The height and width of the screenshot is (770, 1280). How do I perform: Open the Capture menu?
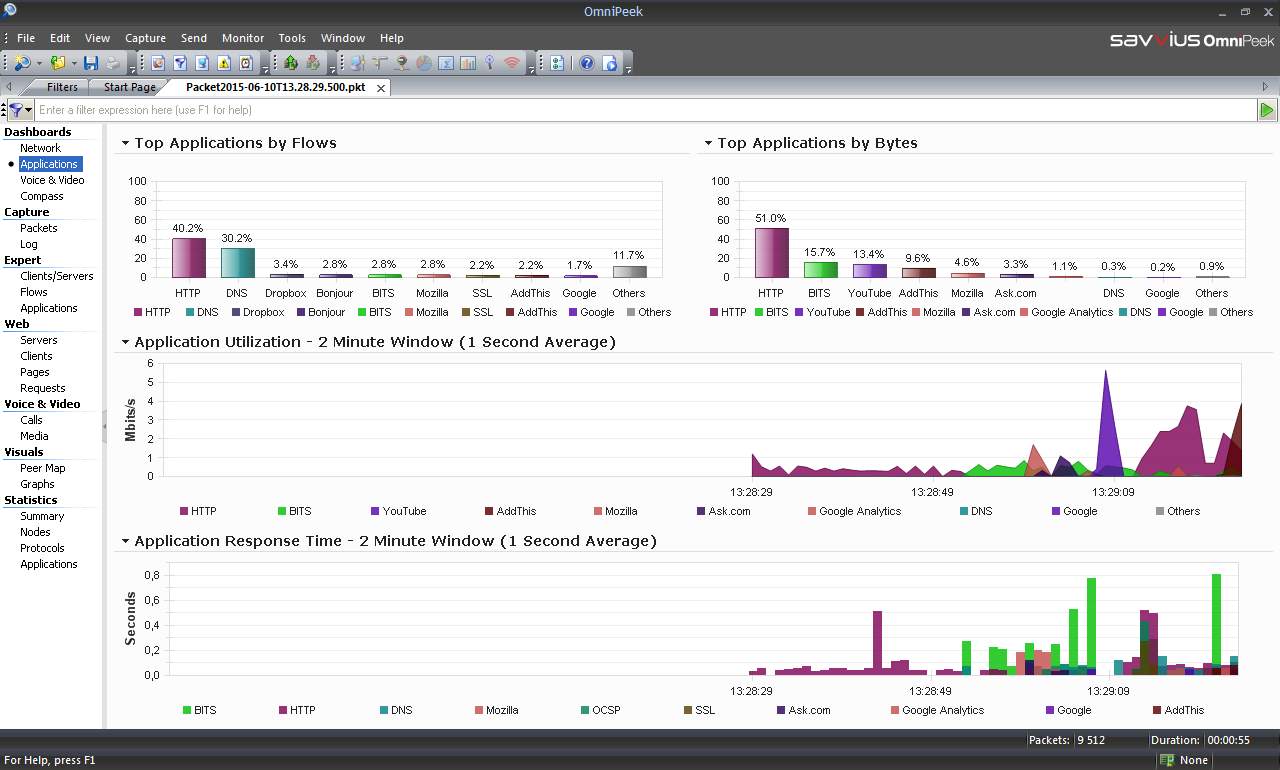pyautogui.click(x=145, y=38)
